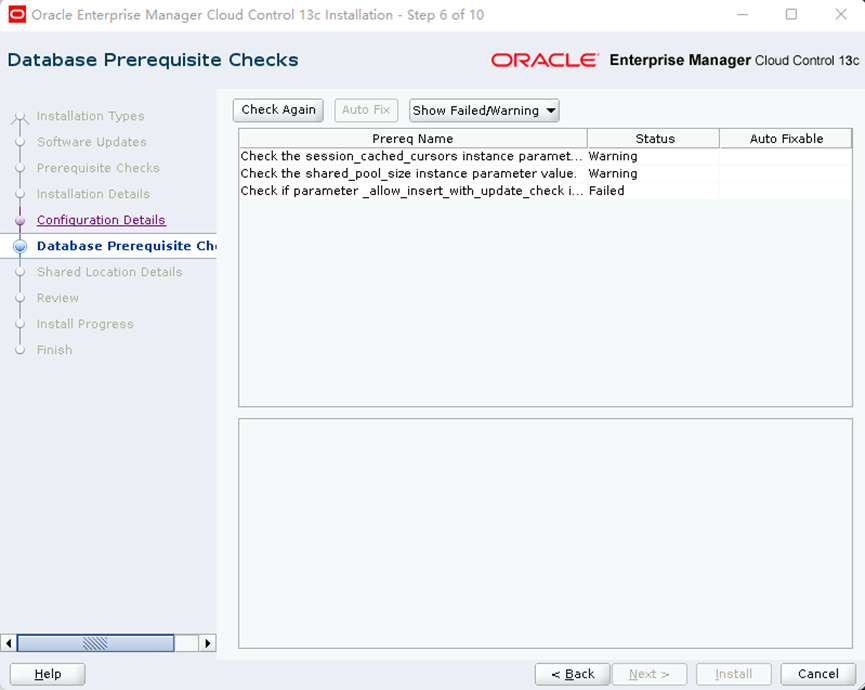Click the Configuration Details step marker dot

click(20, 220)
